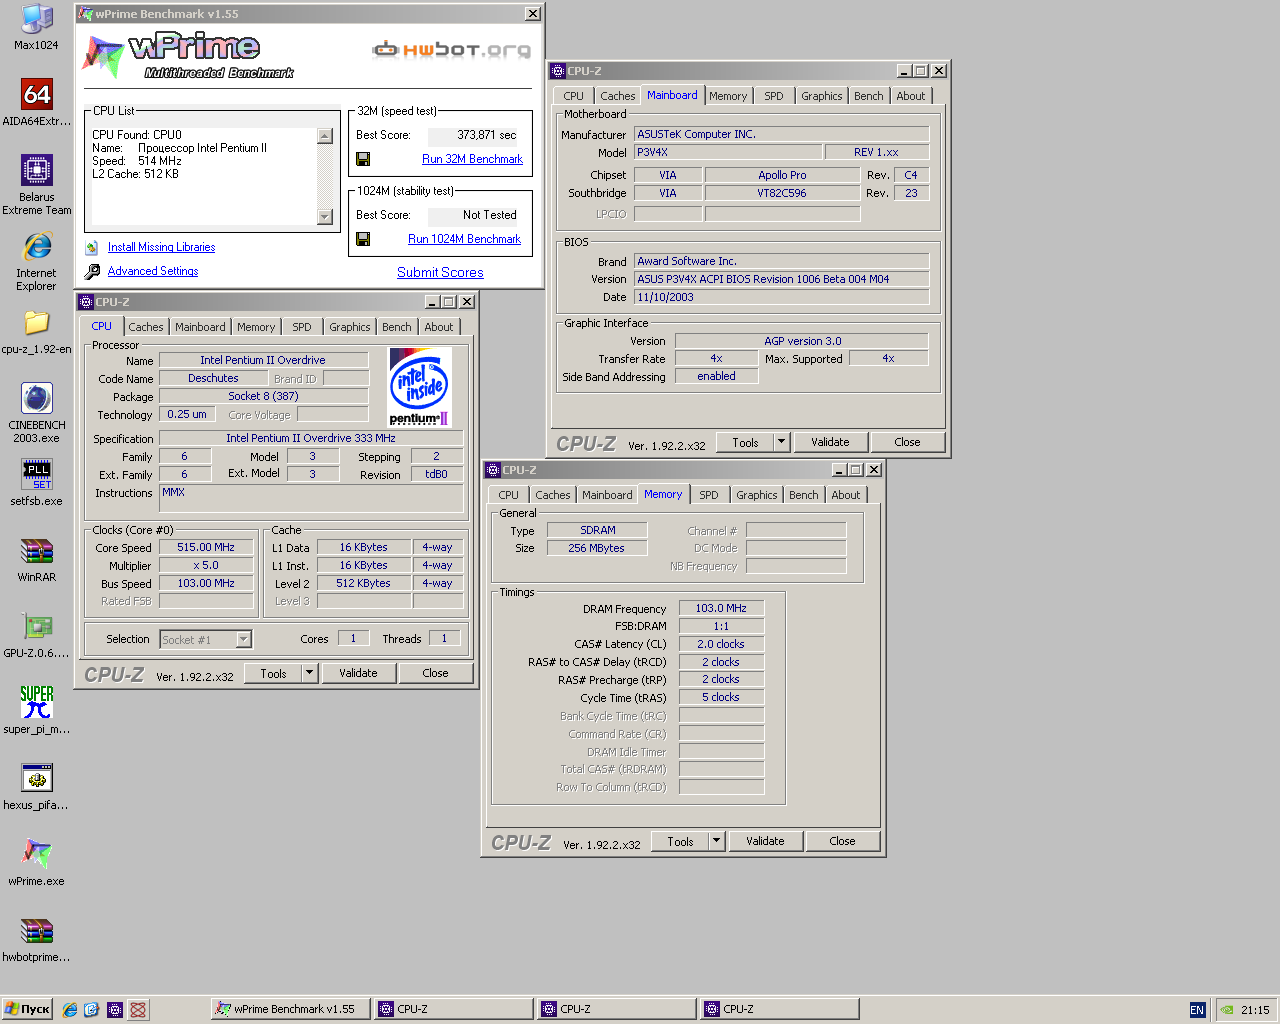Open About tab in Mainboard window
Screen dimensions: 1280x1024
coord(911,96)
